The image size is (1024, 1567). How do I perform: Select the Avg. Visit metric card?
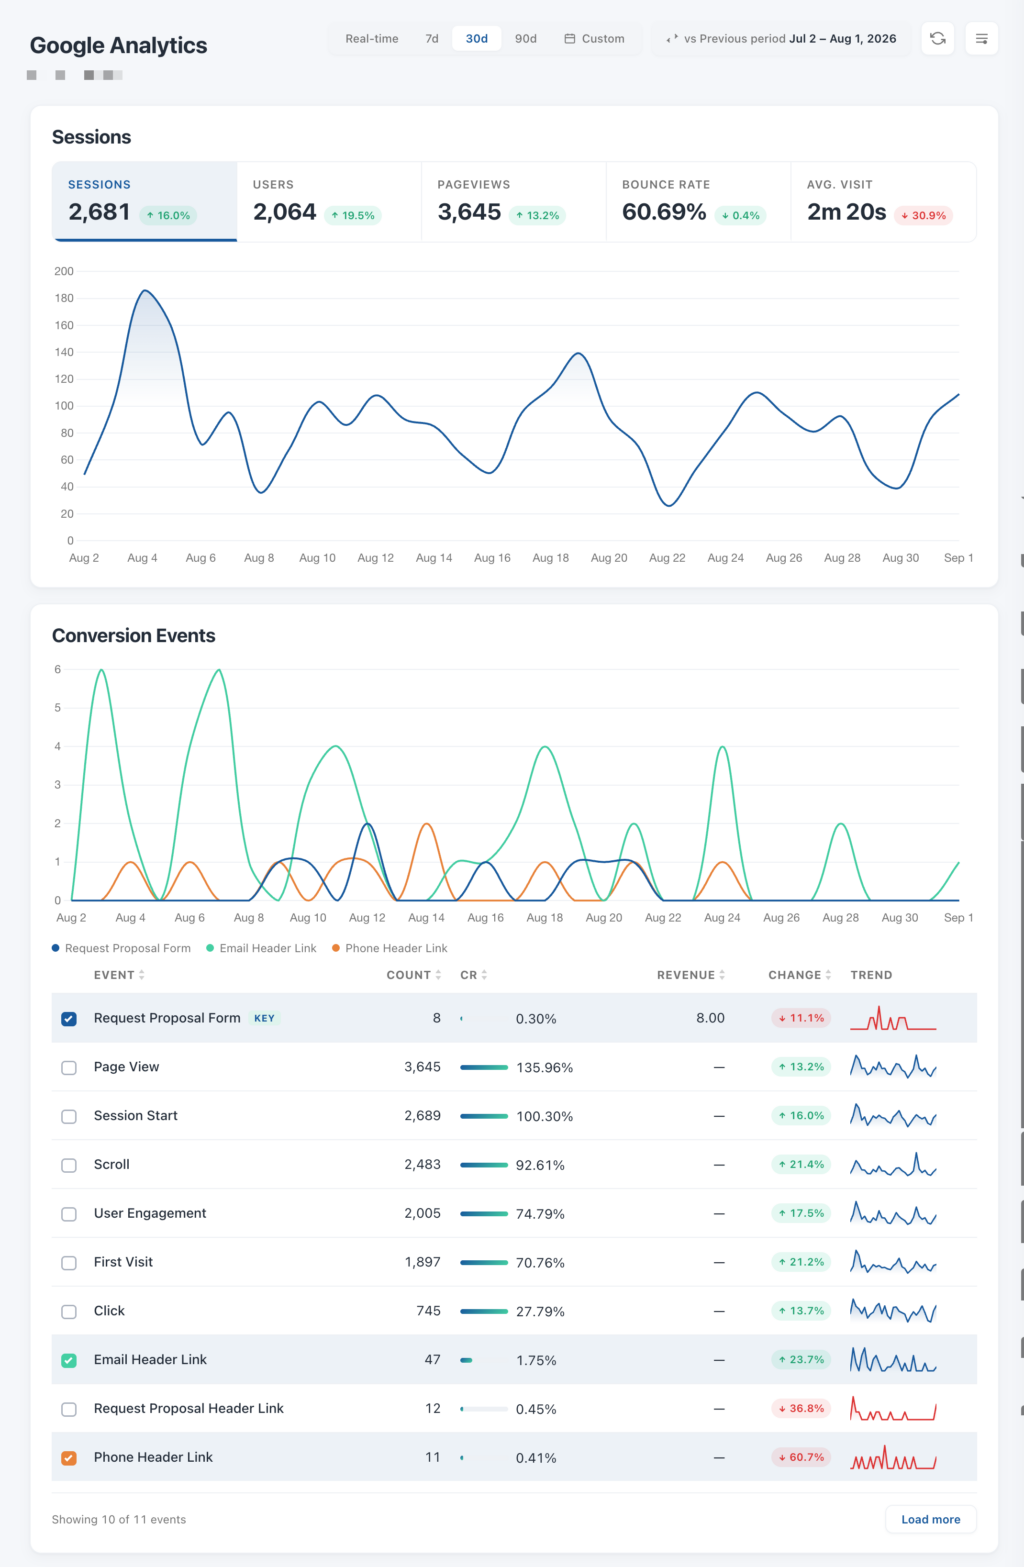pos(884,201)
